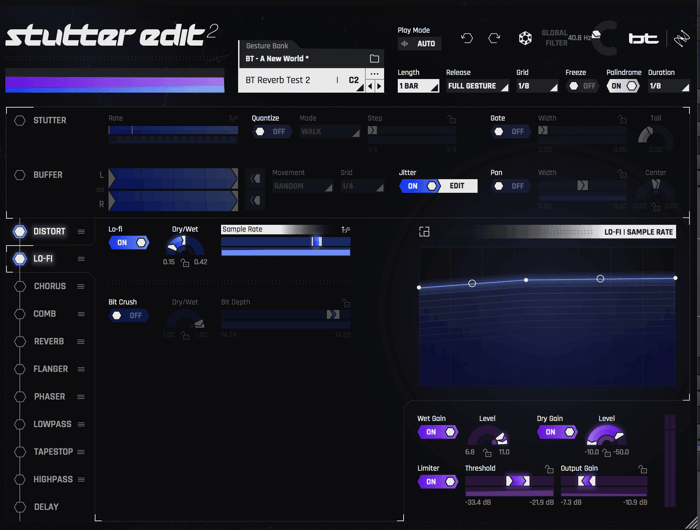Open the Release FULL GESTURE dropdown
This screenshot has height=530, width=700.
(x=478, y=86)
